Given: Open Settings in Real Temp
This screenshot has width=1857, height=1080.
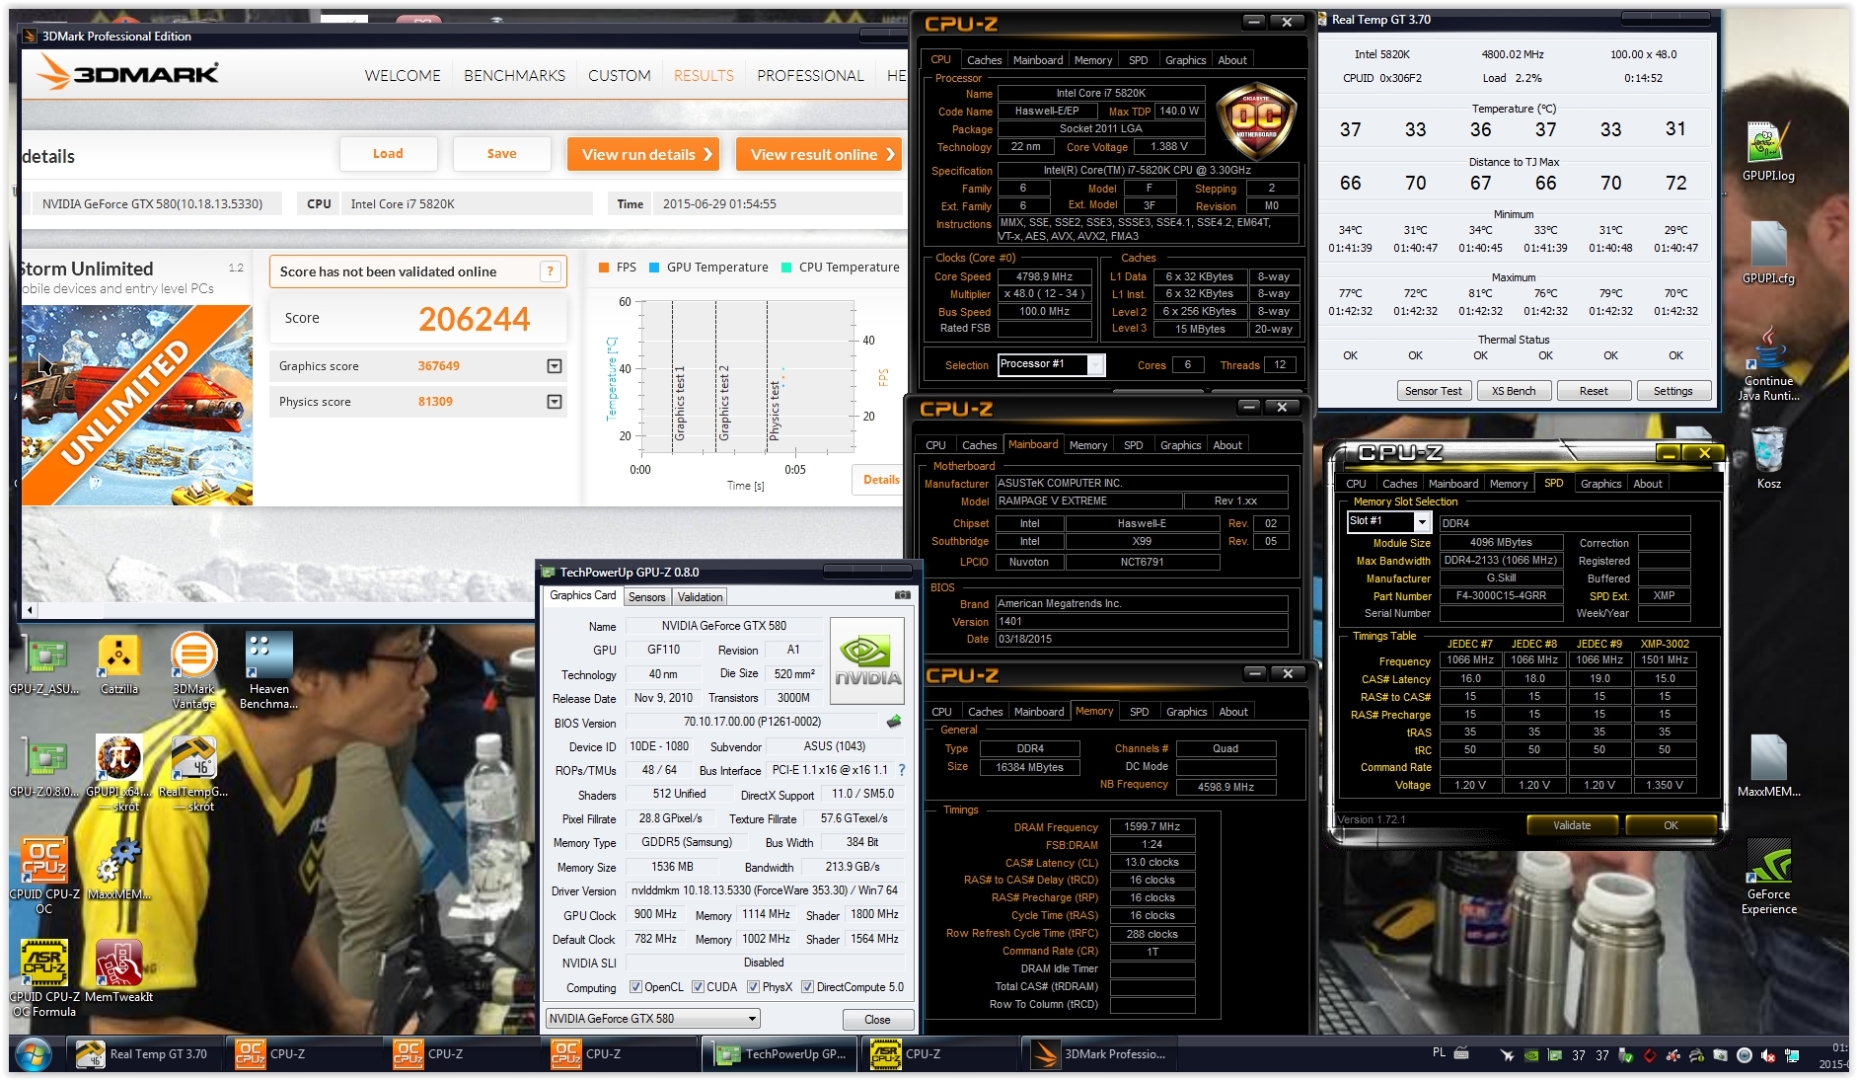Looking at the screenshot, I should (1673, 391).
